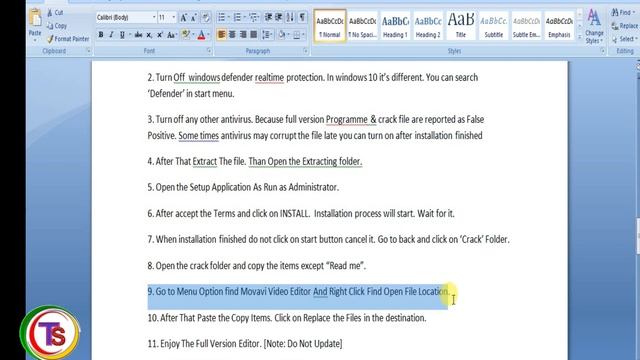The height and width of the screenshot is (360, 640).
Task: Open the Select dropdown in Editing
Action: pyautogui.click(x=624, y=39)
